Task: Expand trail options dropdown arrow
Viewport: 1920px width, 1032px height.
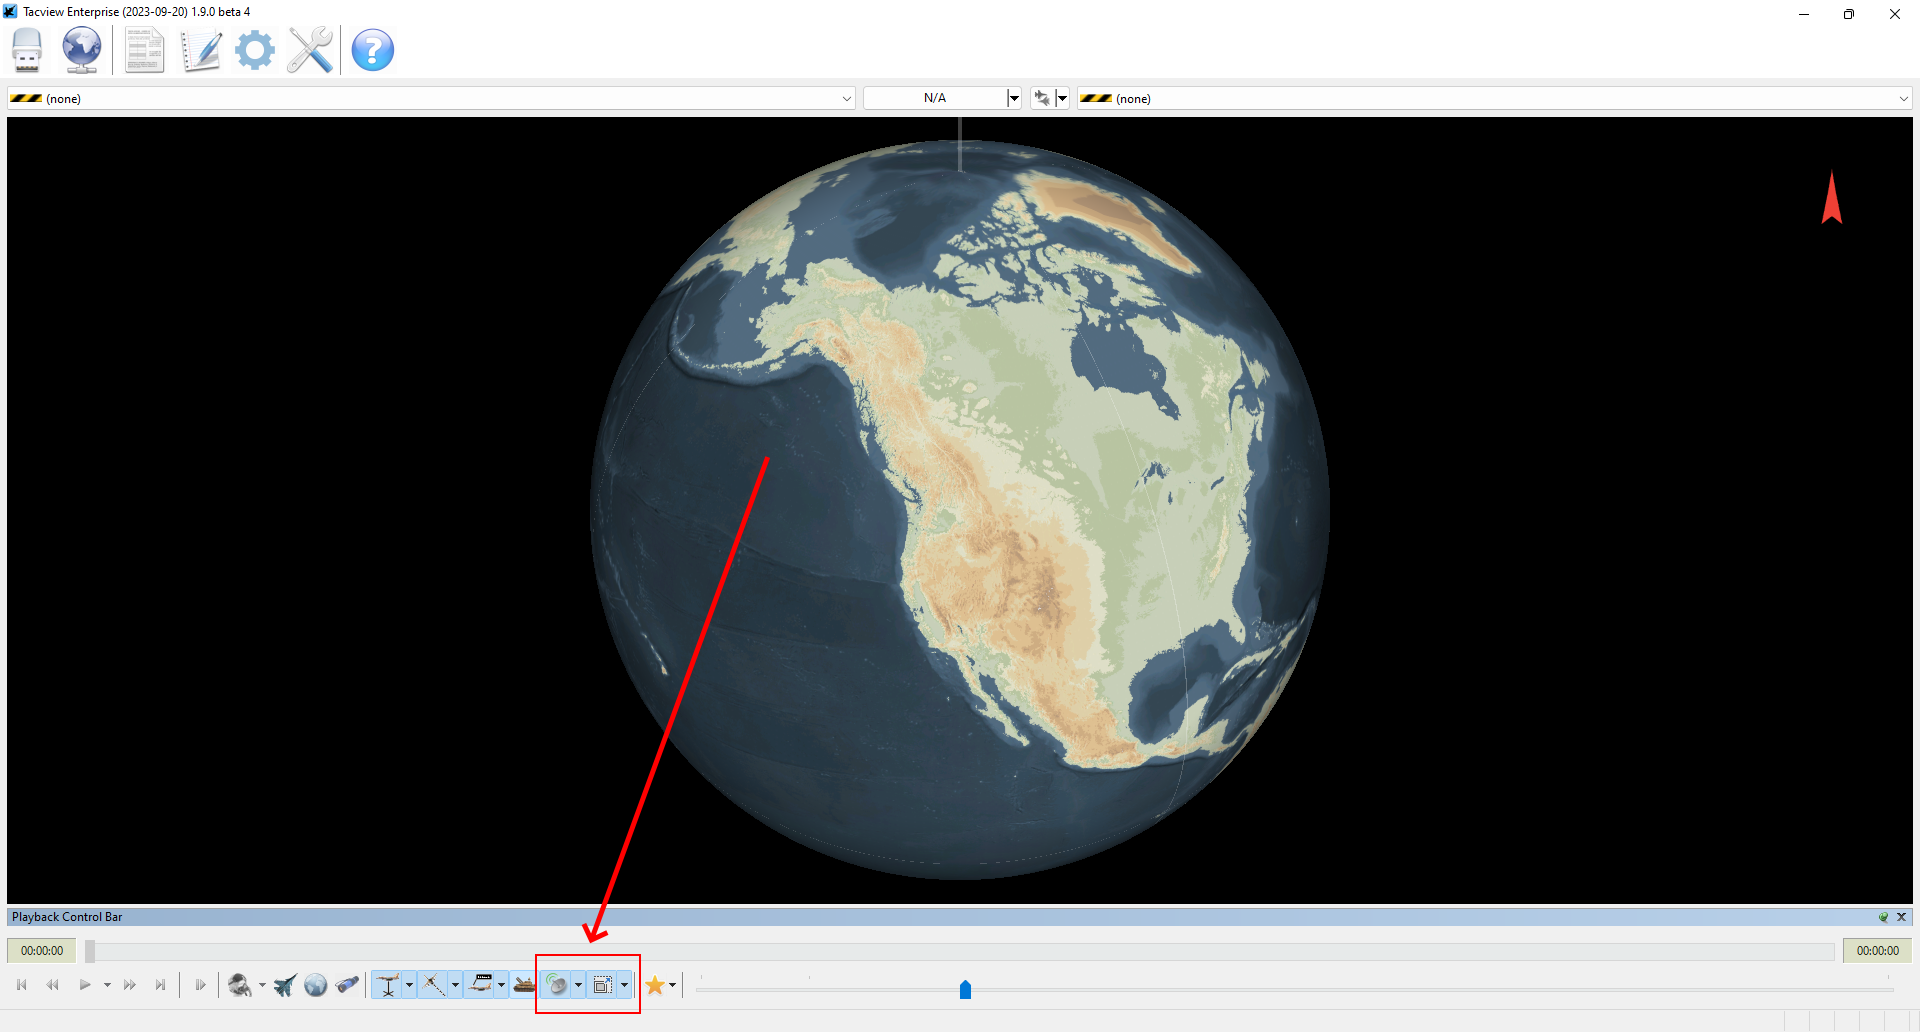Action: click(455, 985)
